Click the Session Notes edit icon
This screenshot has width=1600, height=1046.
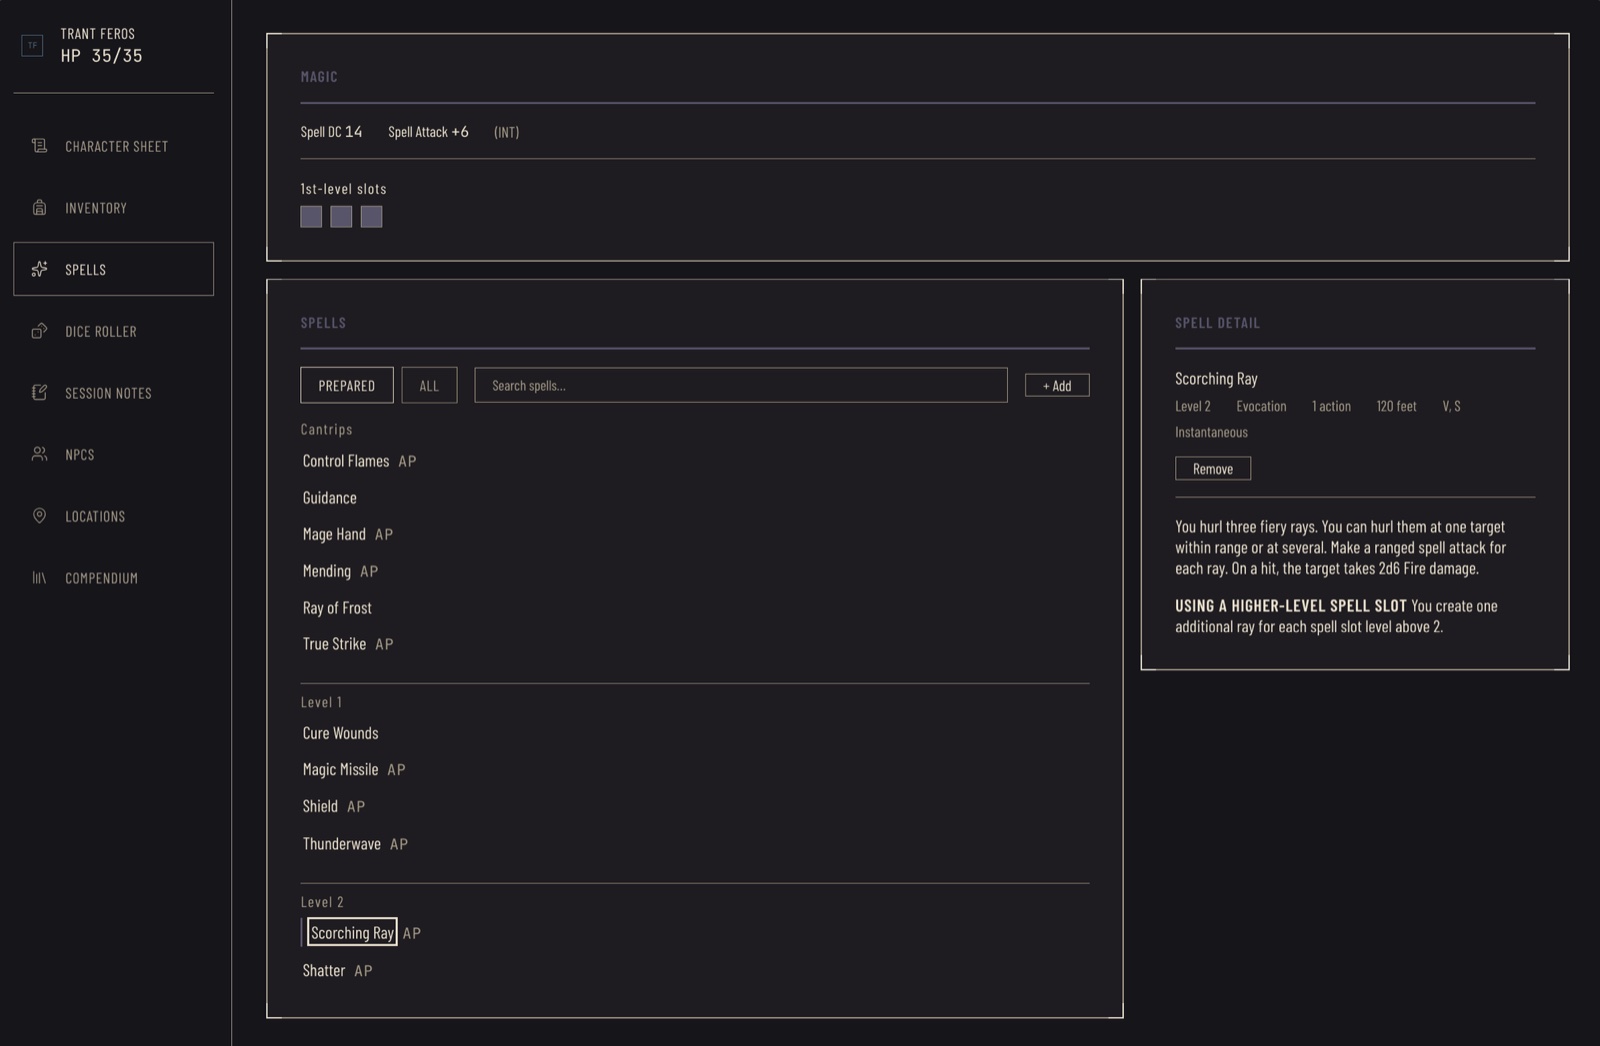tap(39, 393)
